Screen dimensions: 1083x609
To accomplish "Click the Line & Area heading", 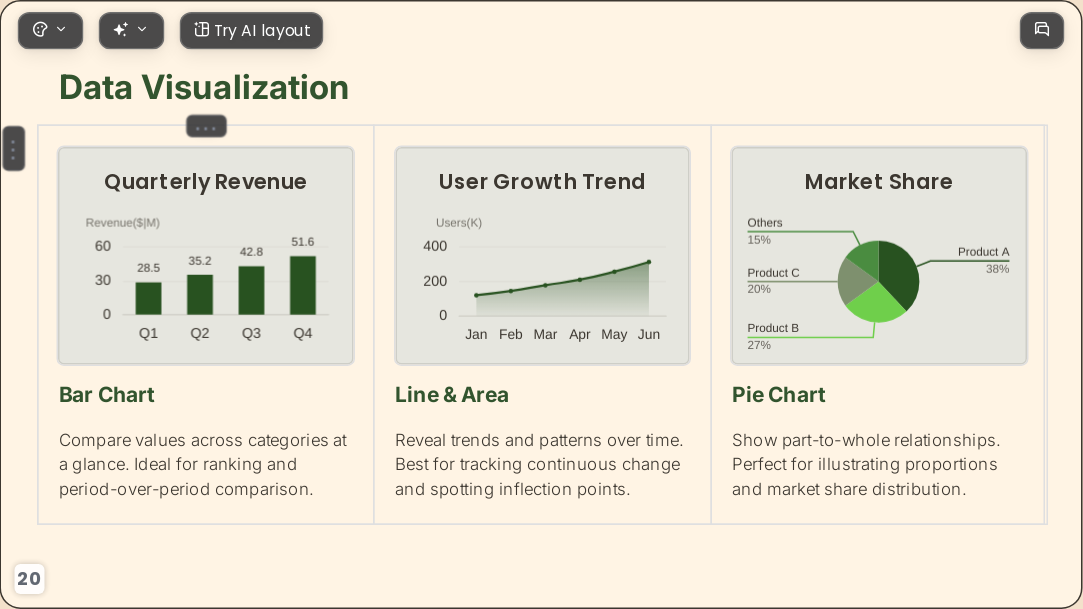I will (452, 395).
